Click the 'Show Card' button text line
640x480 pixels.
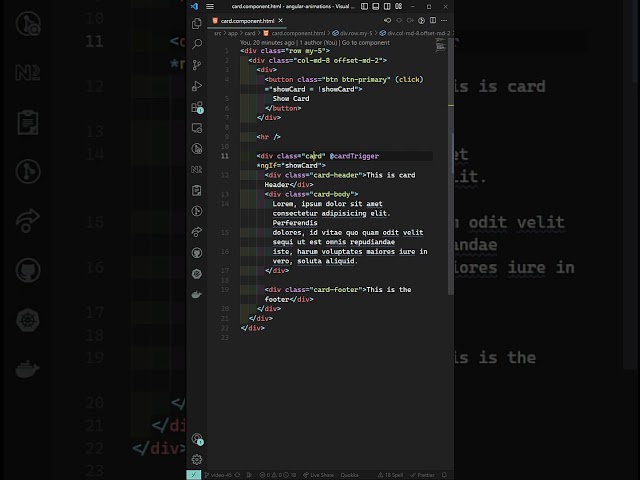tap(291, 99)
